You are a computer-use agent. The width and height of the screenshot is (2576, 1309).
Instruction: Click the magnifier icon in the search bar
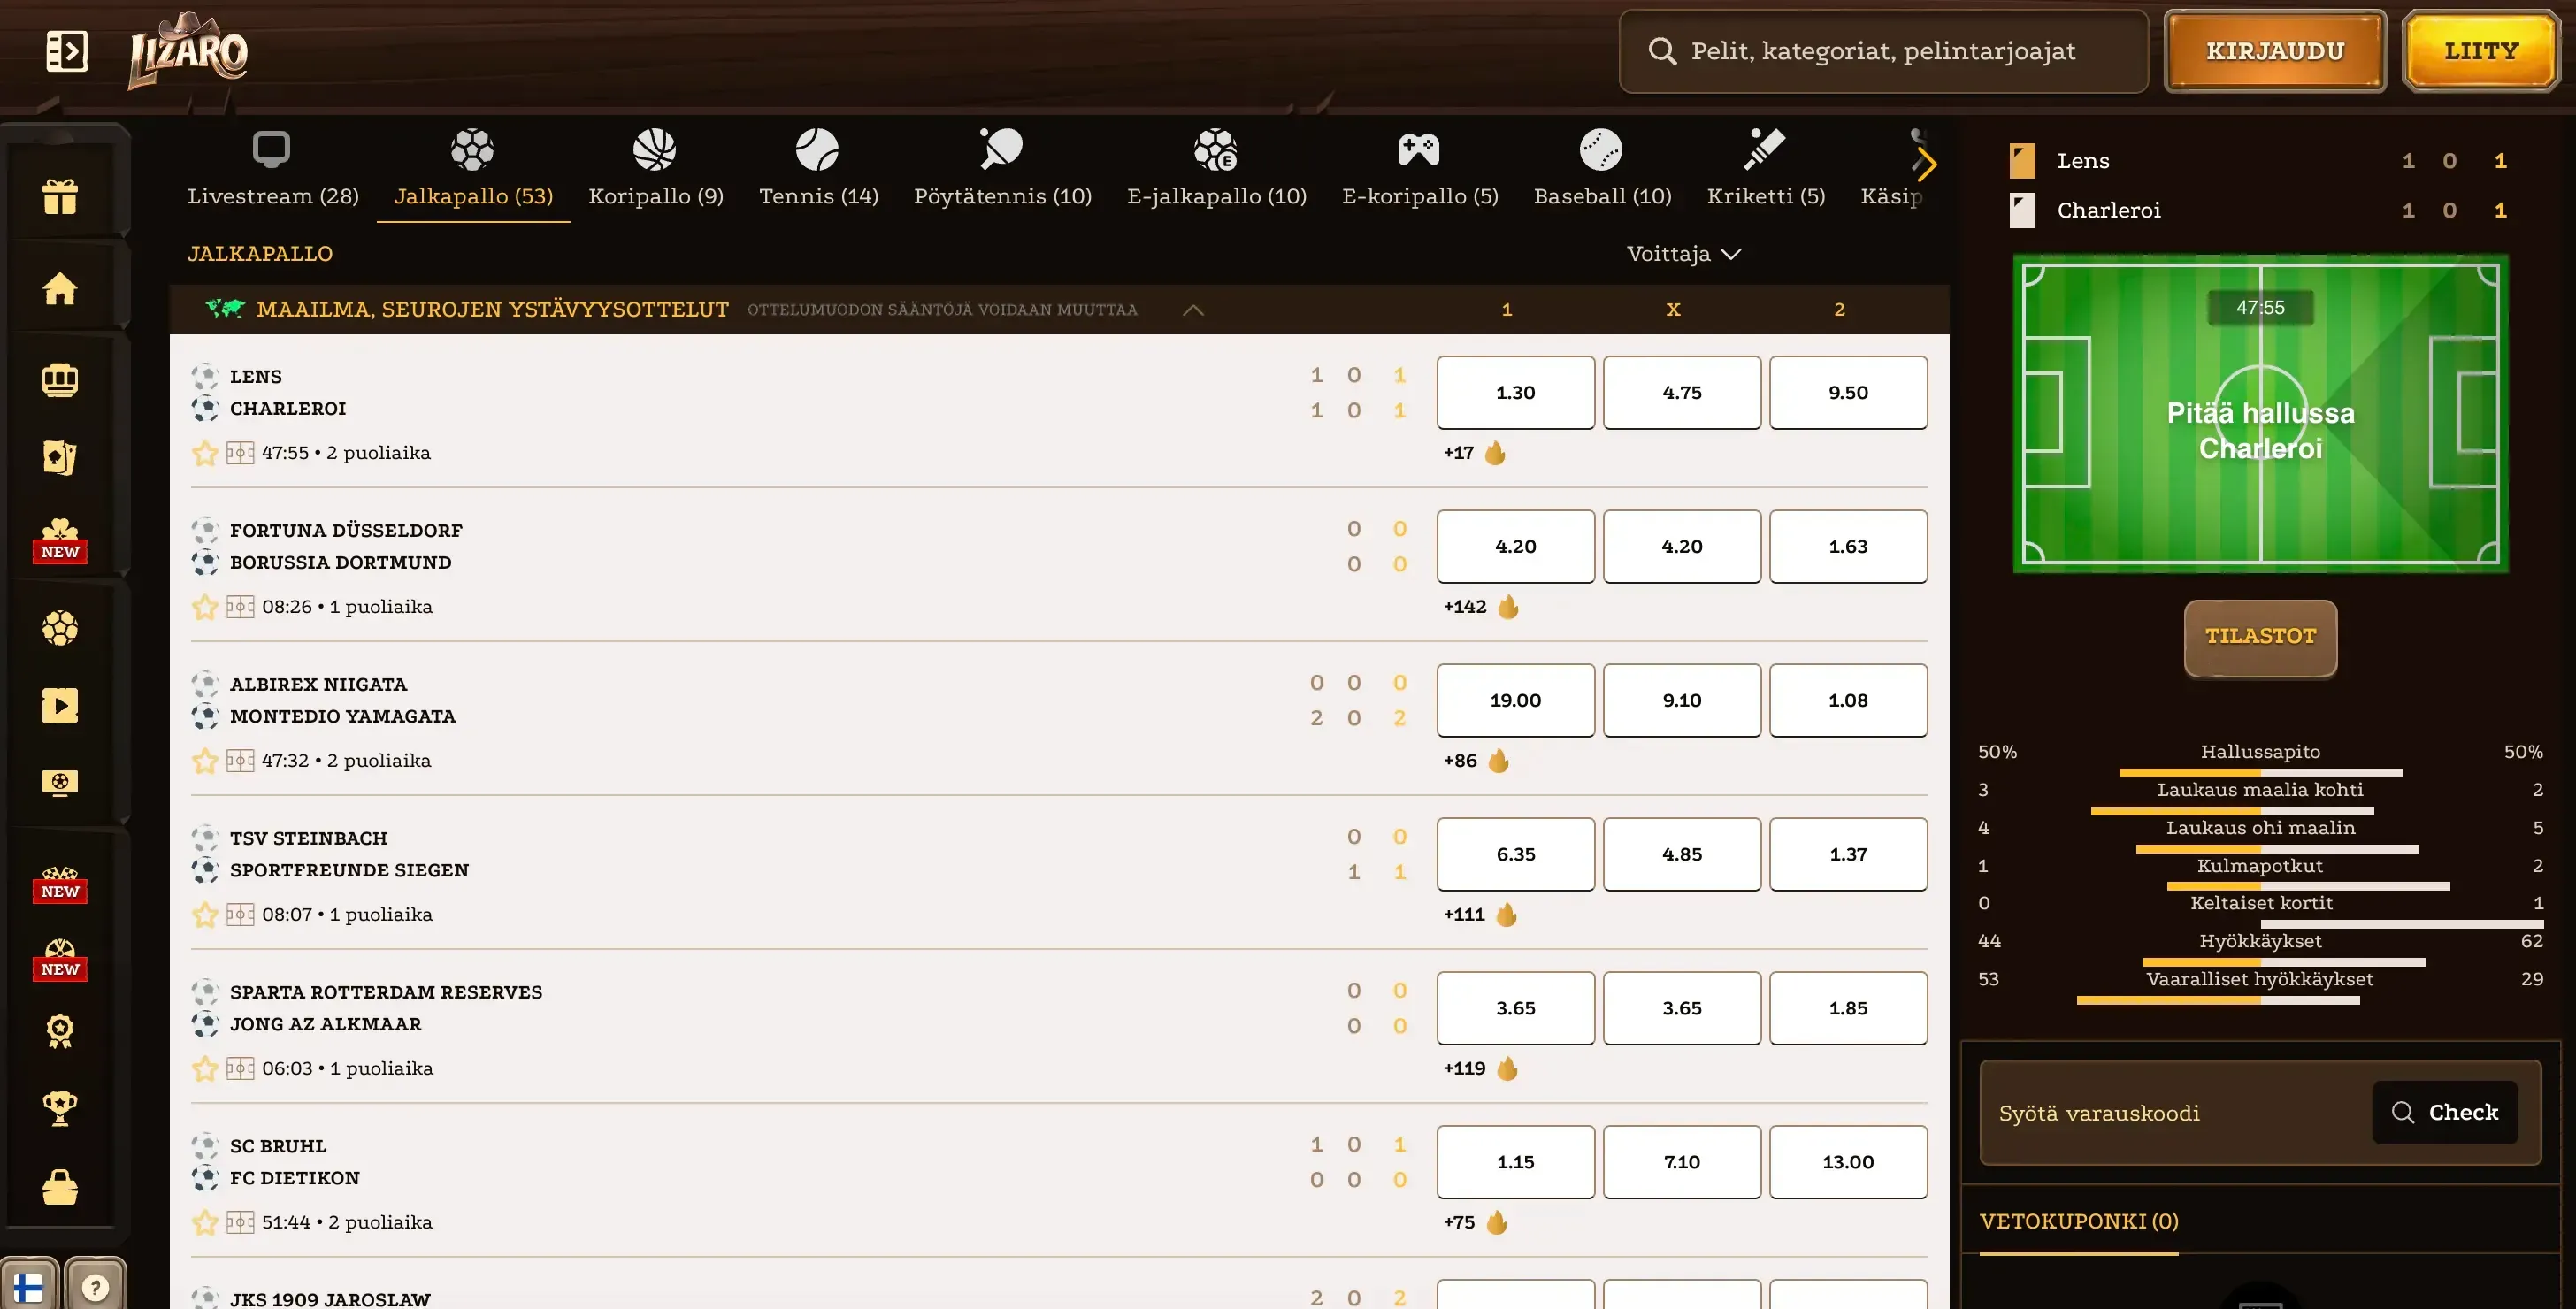[1662, 51]
